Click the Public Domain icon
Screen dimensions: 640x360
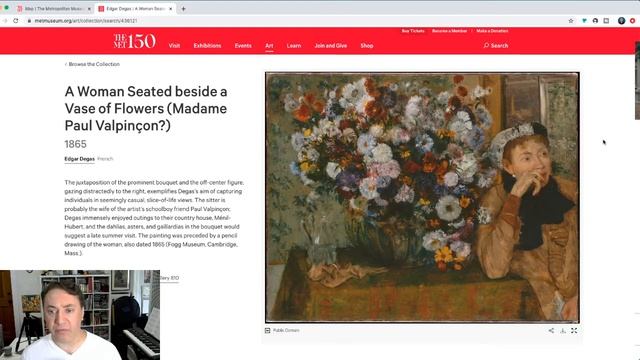pyautogui.click(x=268, y=330)
